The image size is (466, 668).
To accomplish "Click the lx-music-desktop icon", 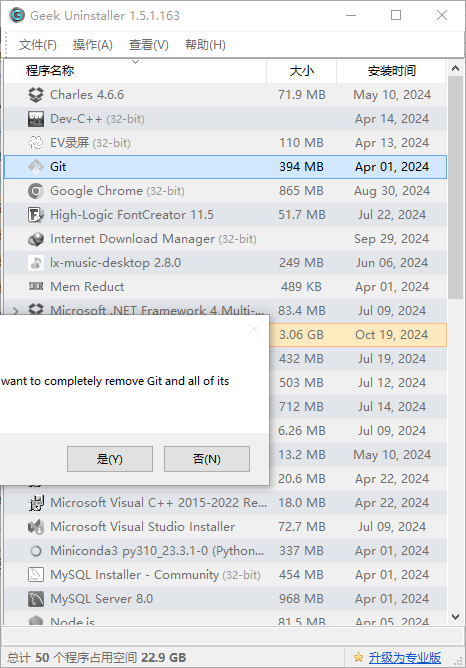I will click(x=36, y=263).
